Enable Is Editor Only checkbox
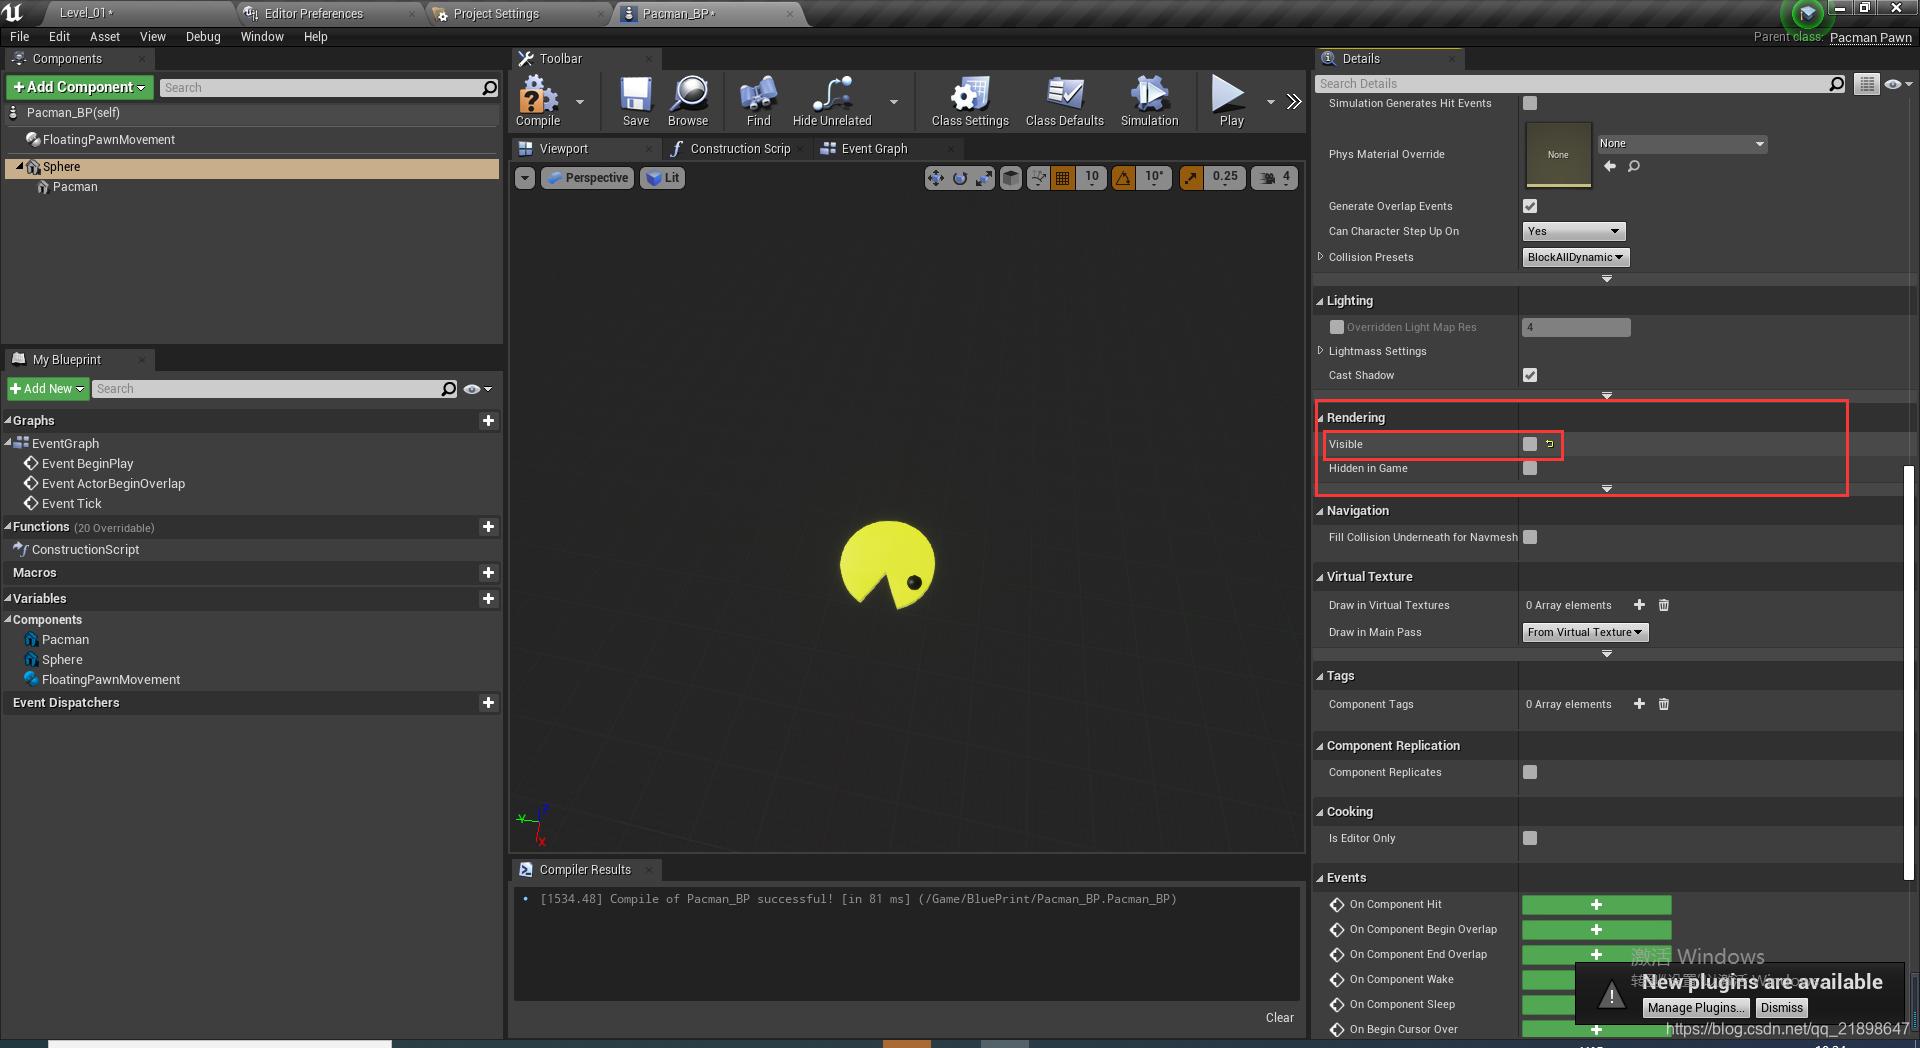The width and height of the screenshot is (1920, 1048). coord(1530,838)
